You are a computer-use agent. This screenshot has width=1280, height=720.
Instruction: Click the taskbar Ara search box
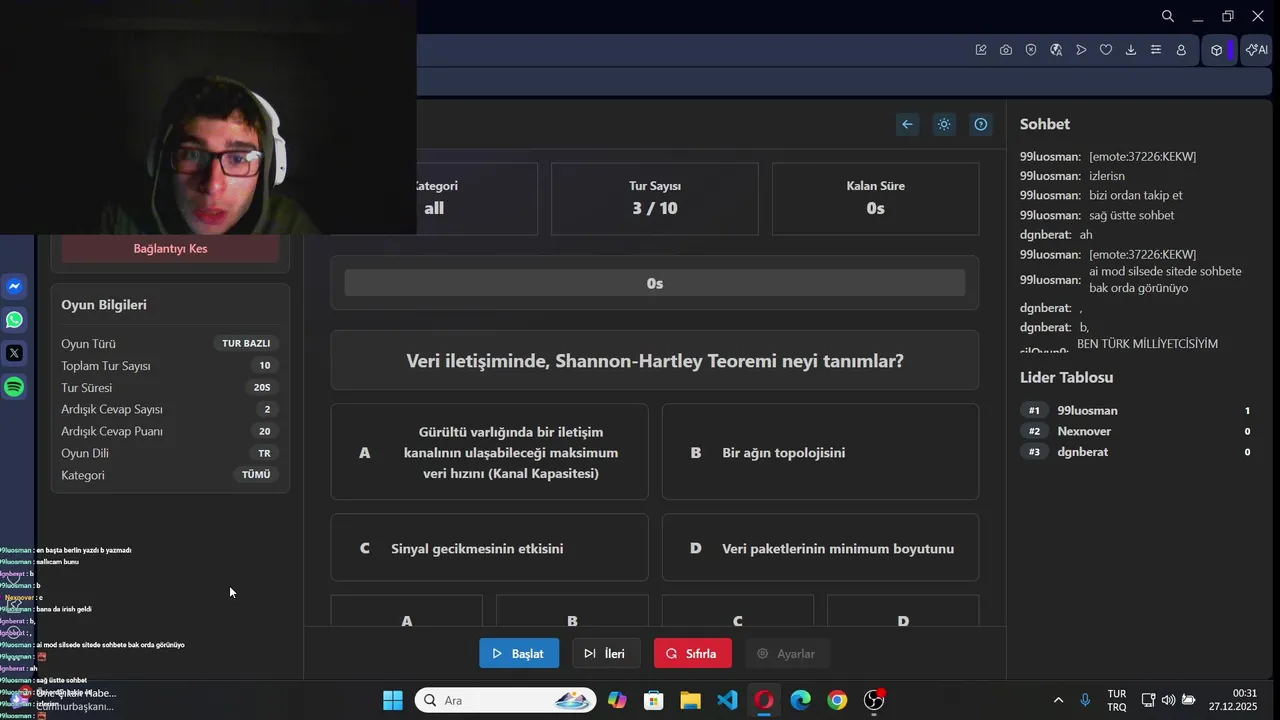(x=505, y=700)
